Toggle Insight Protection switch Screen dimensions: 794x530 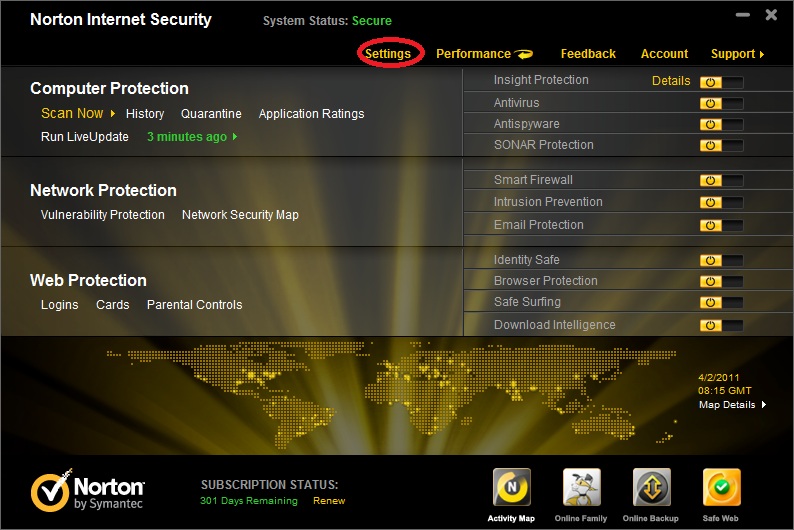722,82
